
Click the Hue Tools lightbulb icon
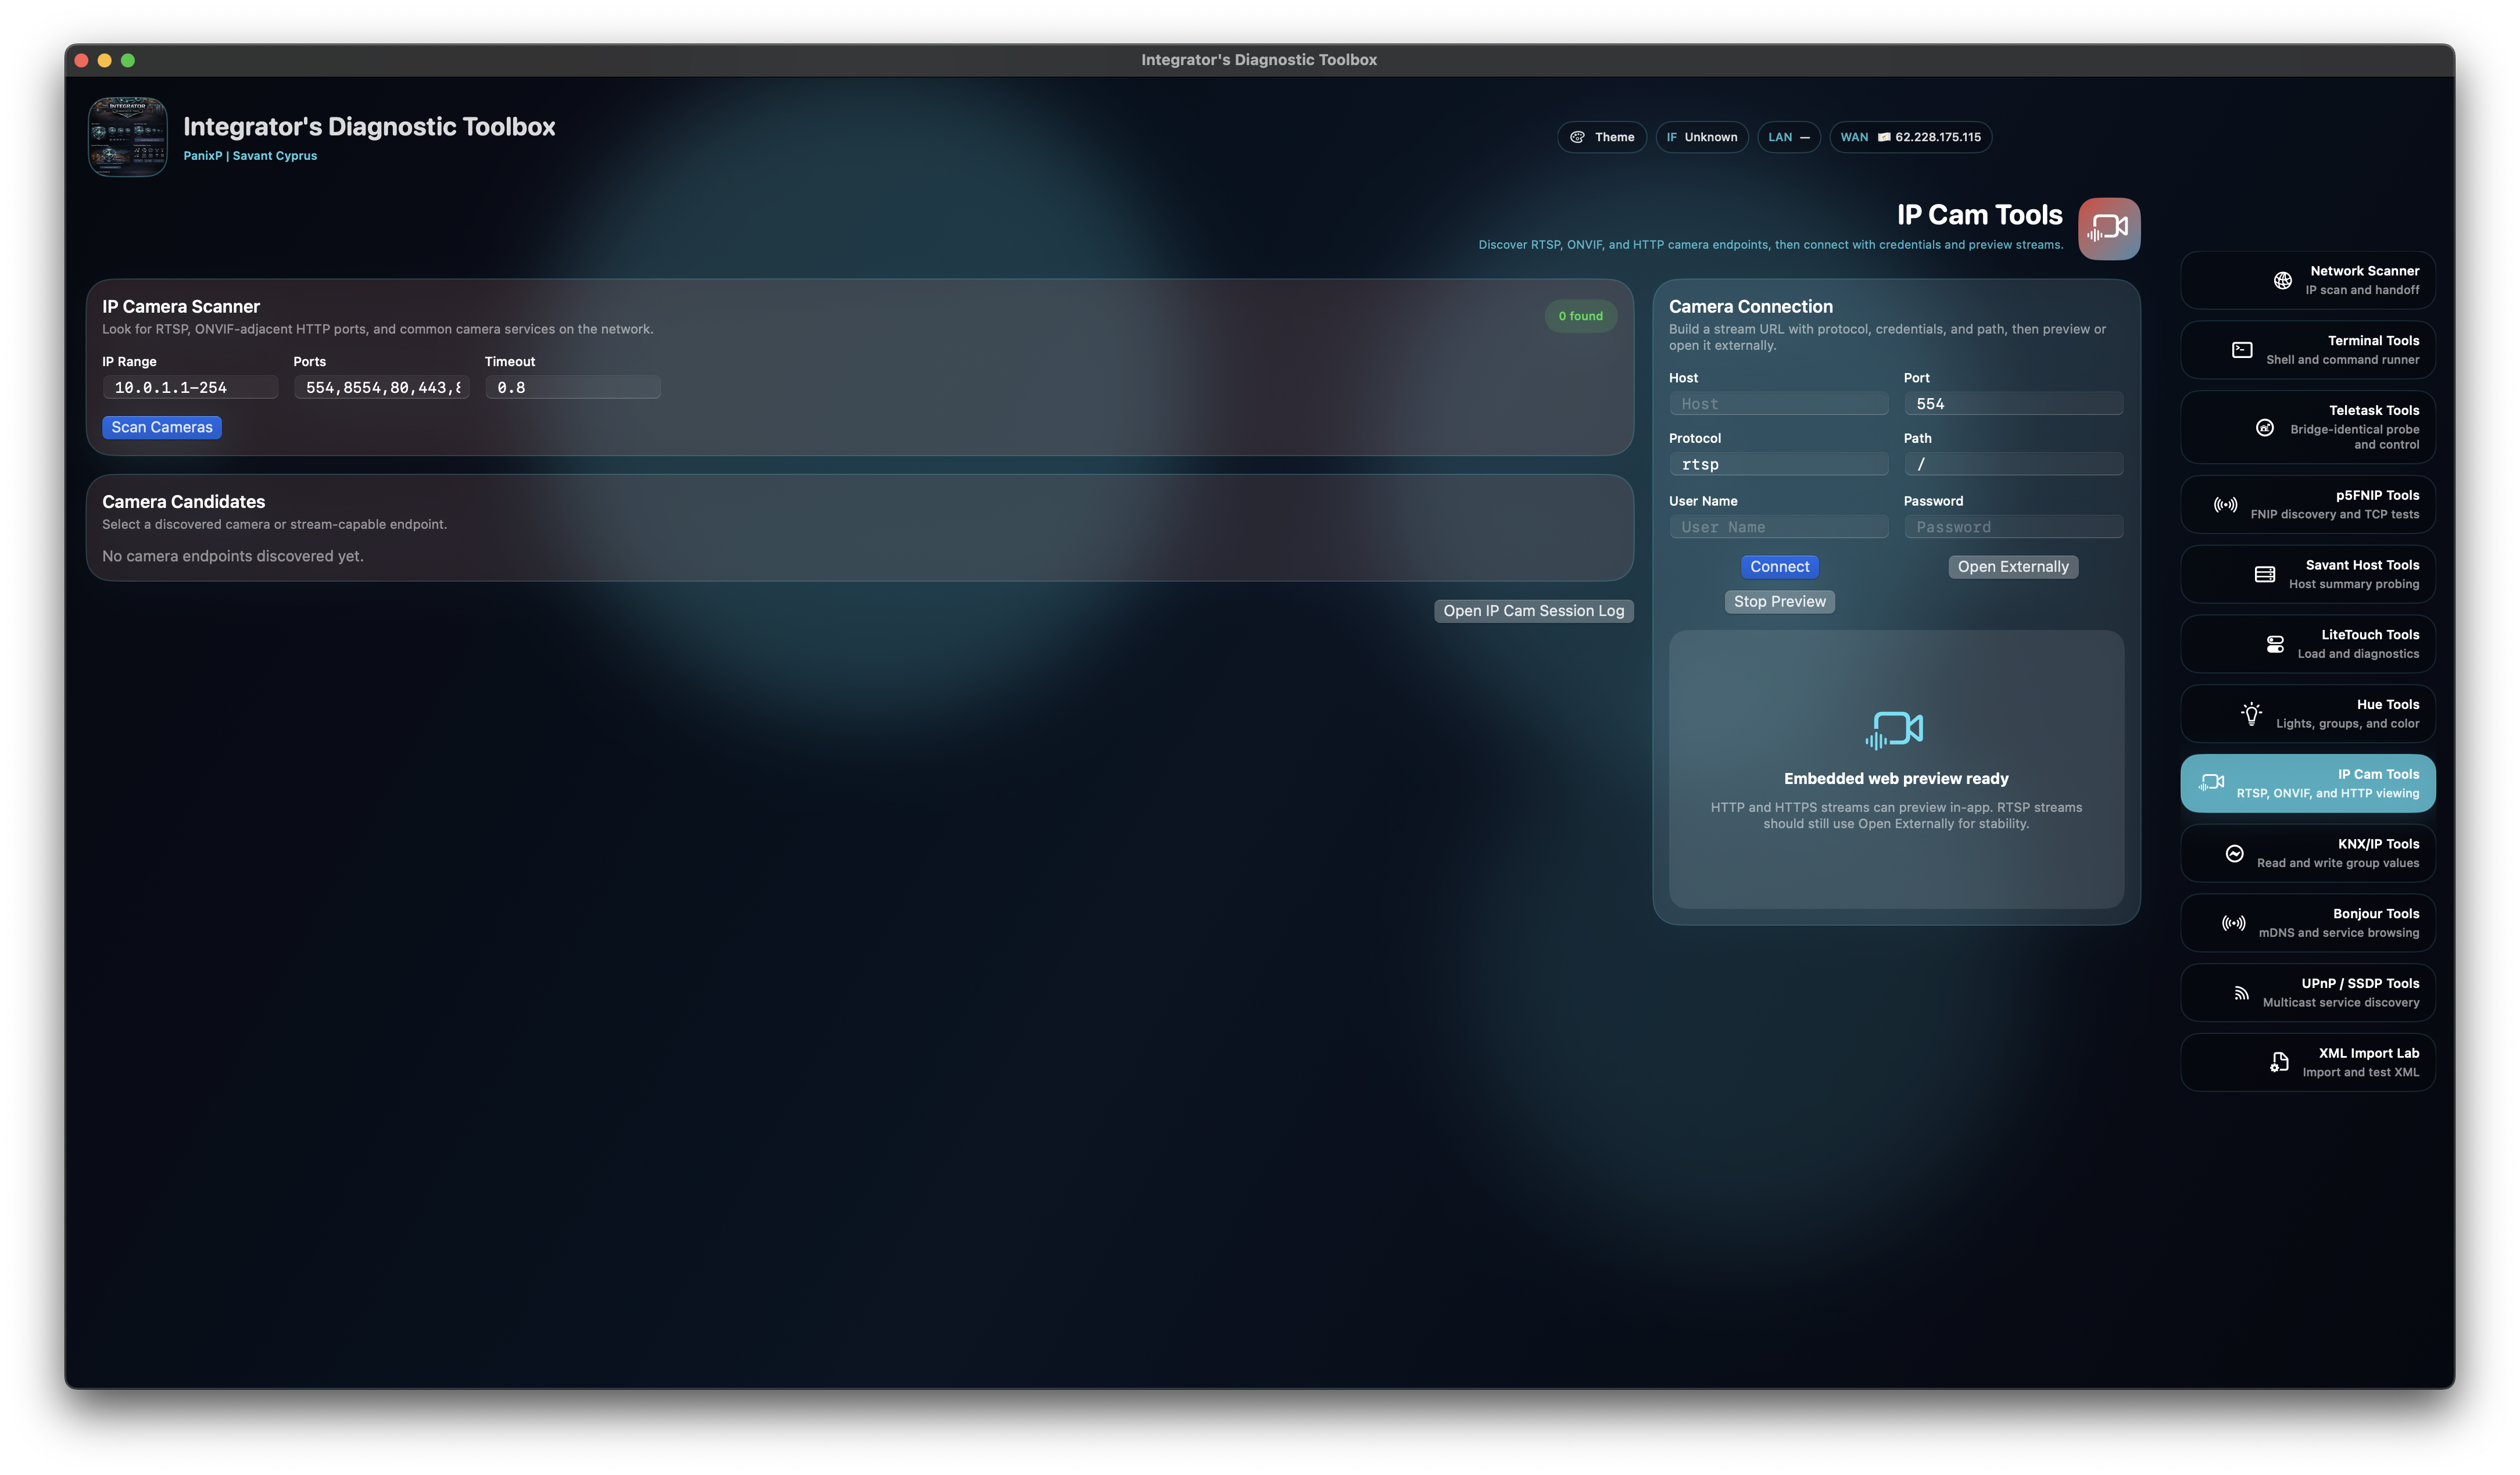point(2251,714)
